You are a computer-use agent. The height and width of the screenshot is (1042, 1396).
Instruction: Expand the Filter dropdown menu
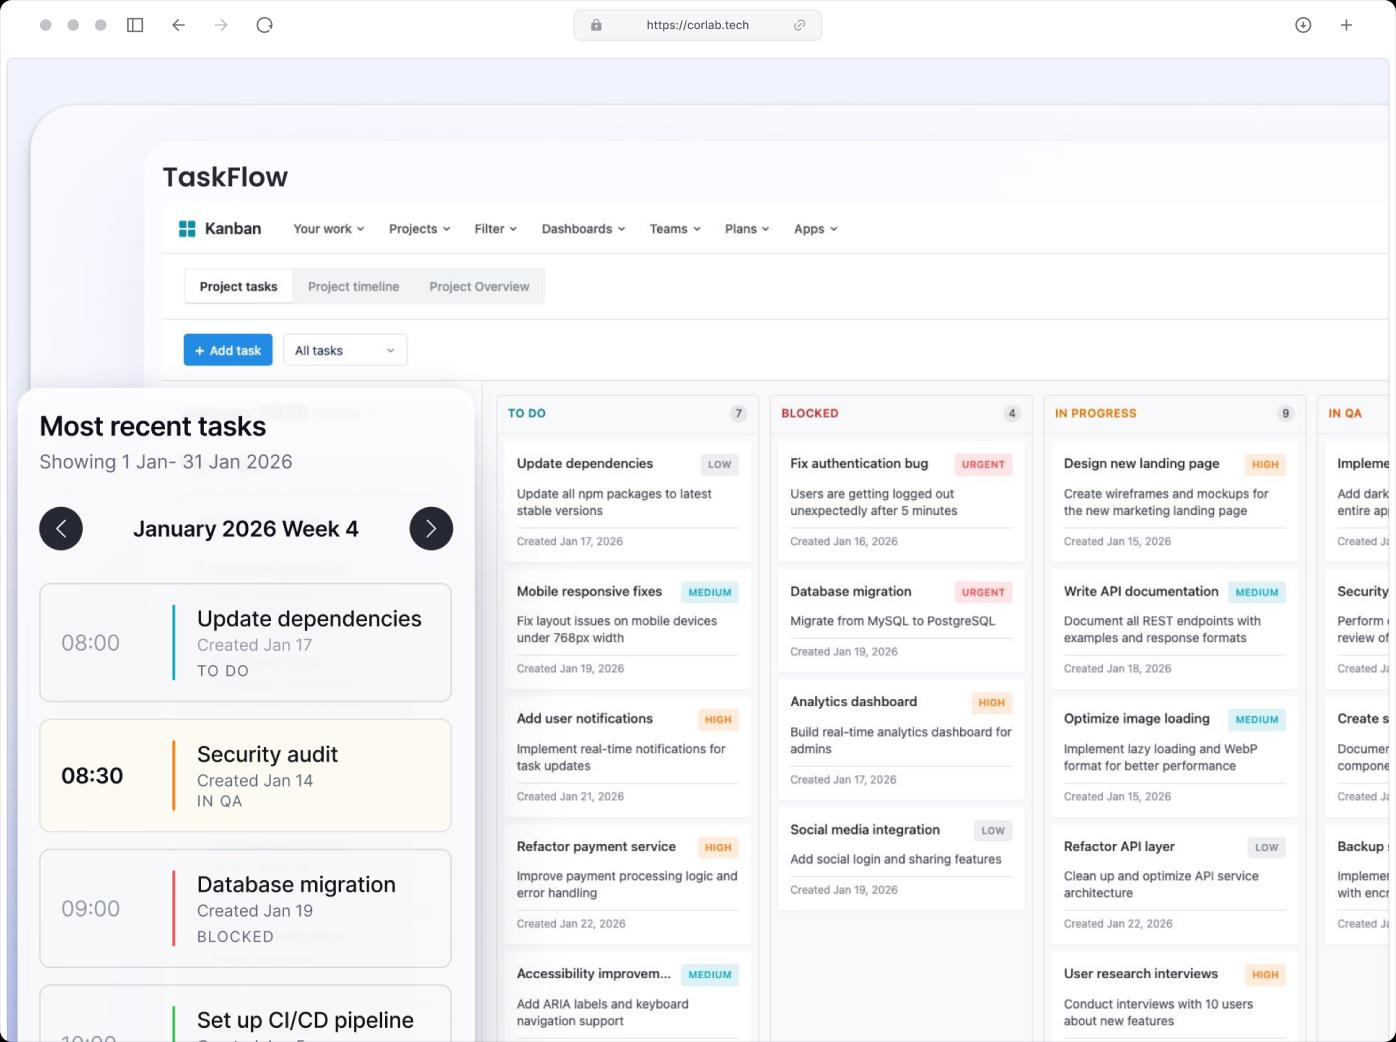(x=496, y=229)
